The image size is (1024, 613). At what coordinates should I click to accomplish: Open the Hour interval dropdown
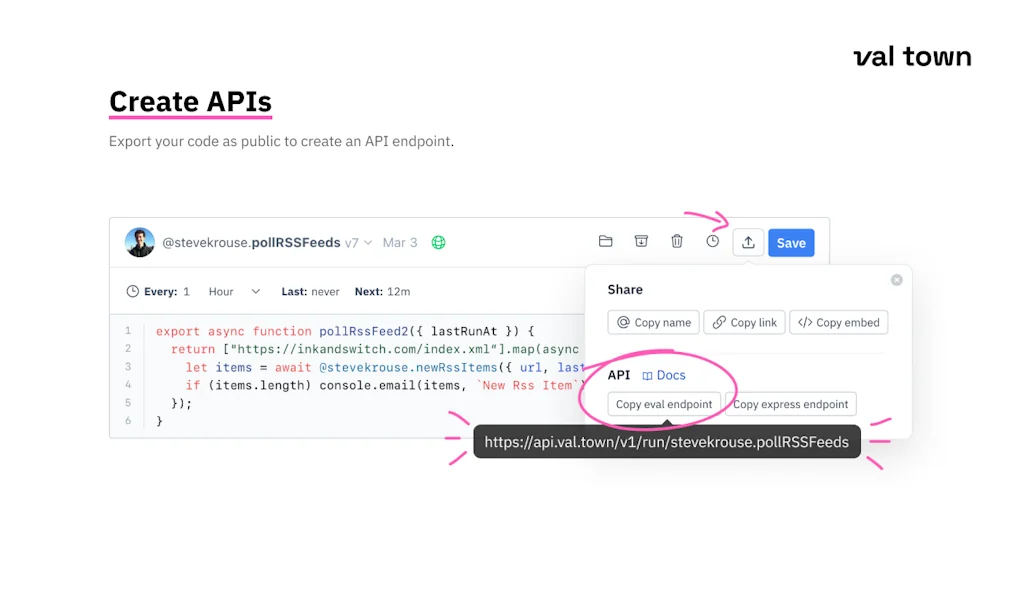coord(234,292)
